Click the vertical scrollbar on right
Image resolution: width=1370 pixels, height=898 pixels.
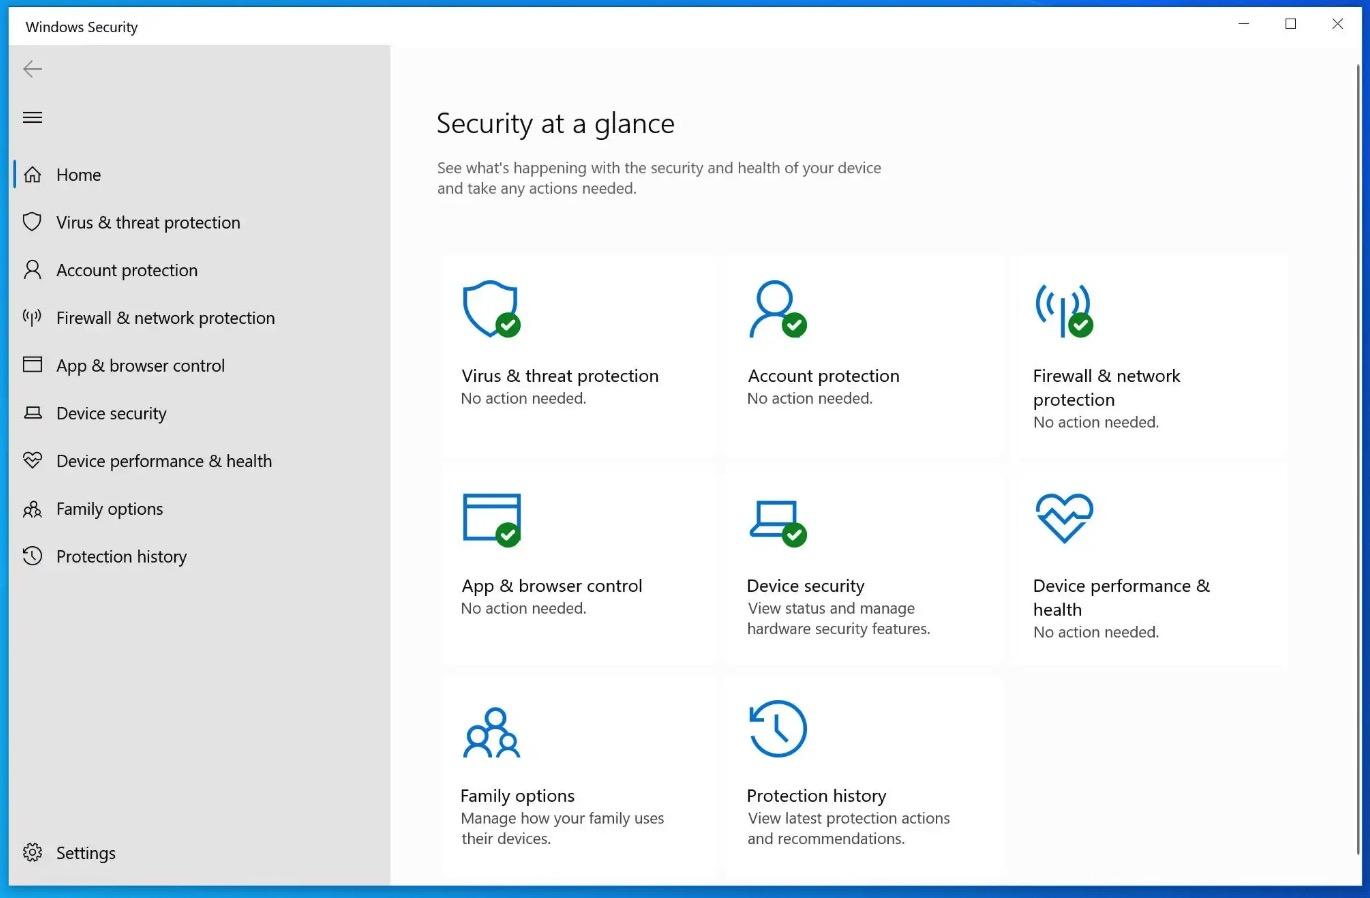tap(1358, 460)
